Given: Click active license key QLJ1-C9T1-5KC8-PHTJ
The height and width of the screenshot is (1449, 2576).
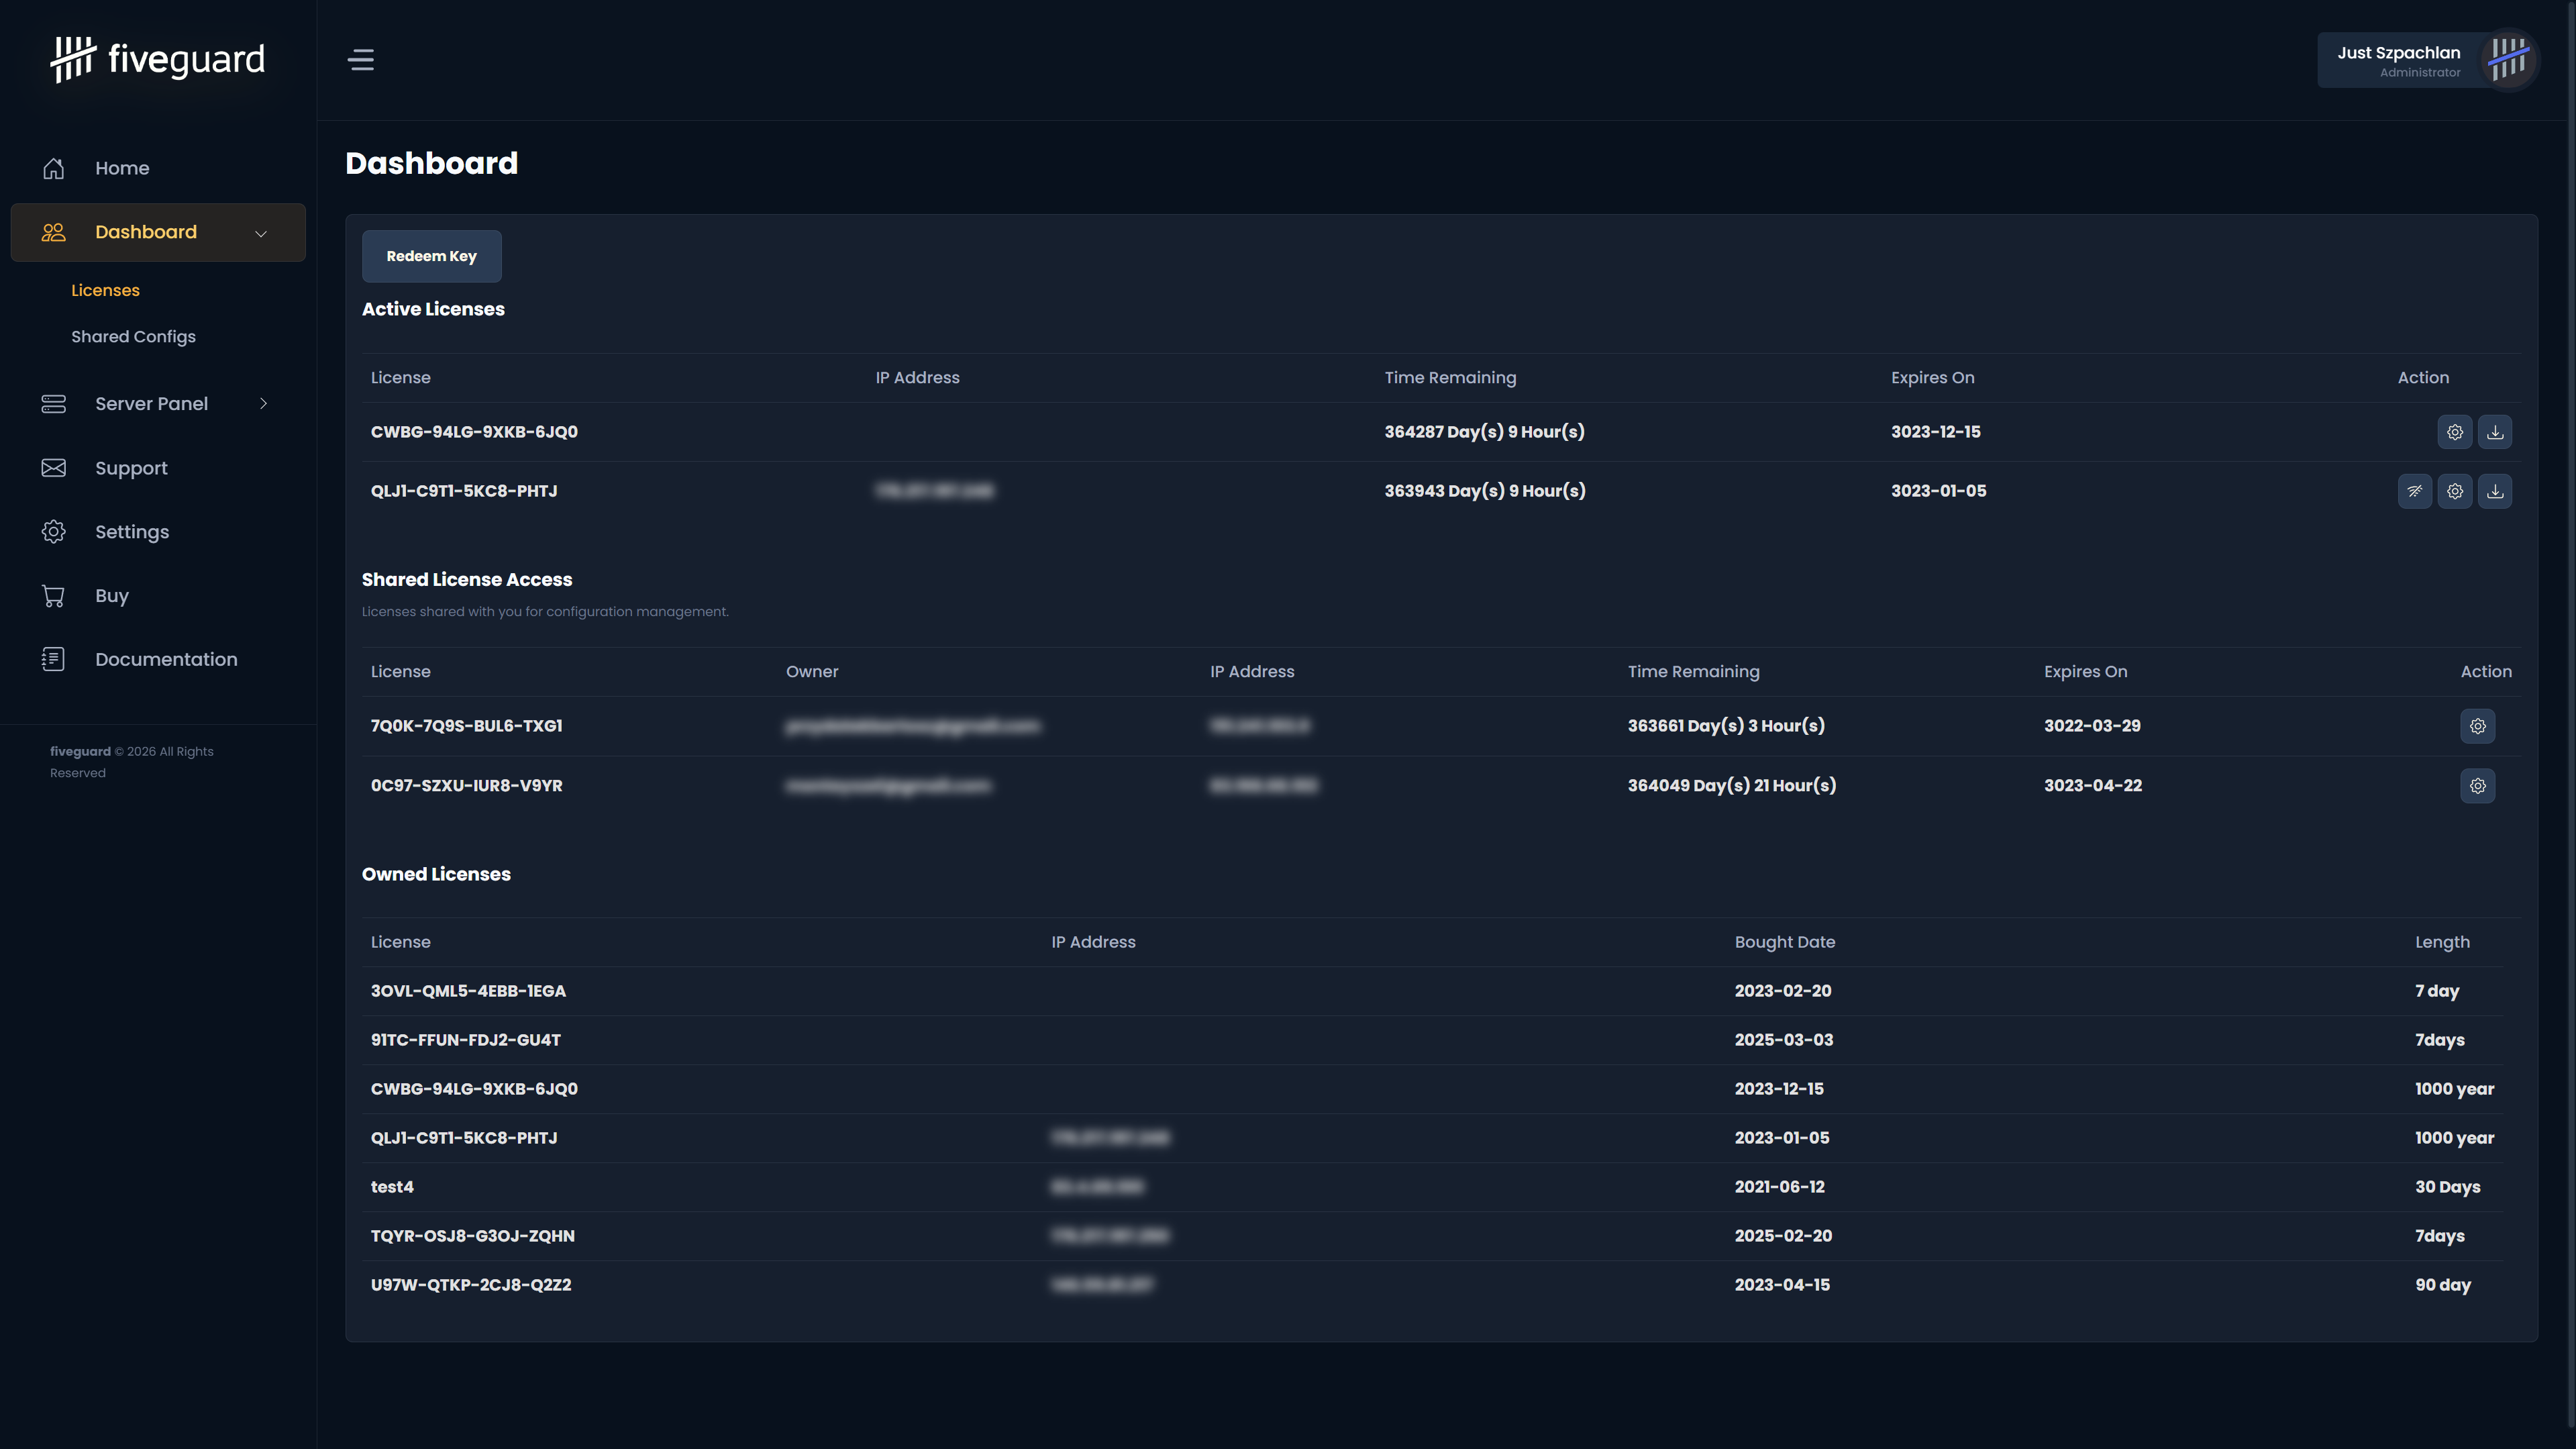Looking at the screenshot, I should tap(464, 491).
